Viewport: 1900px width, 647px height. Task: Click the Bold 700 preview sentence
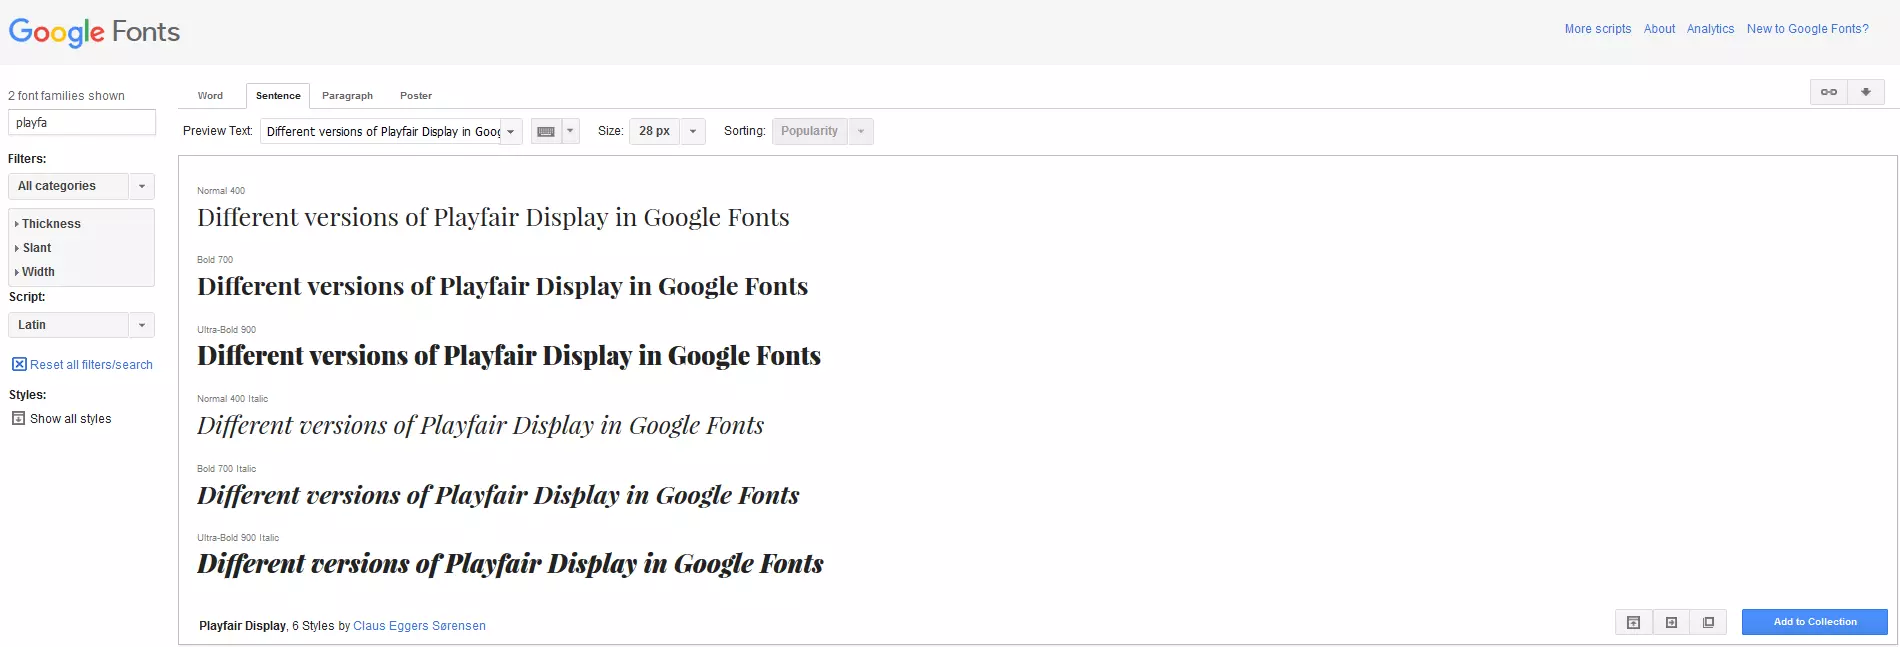(x=502, y=287)
